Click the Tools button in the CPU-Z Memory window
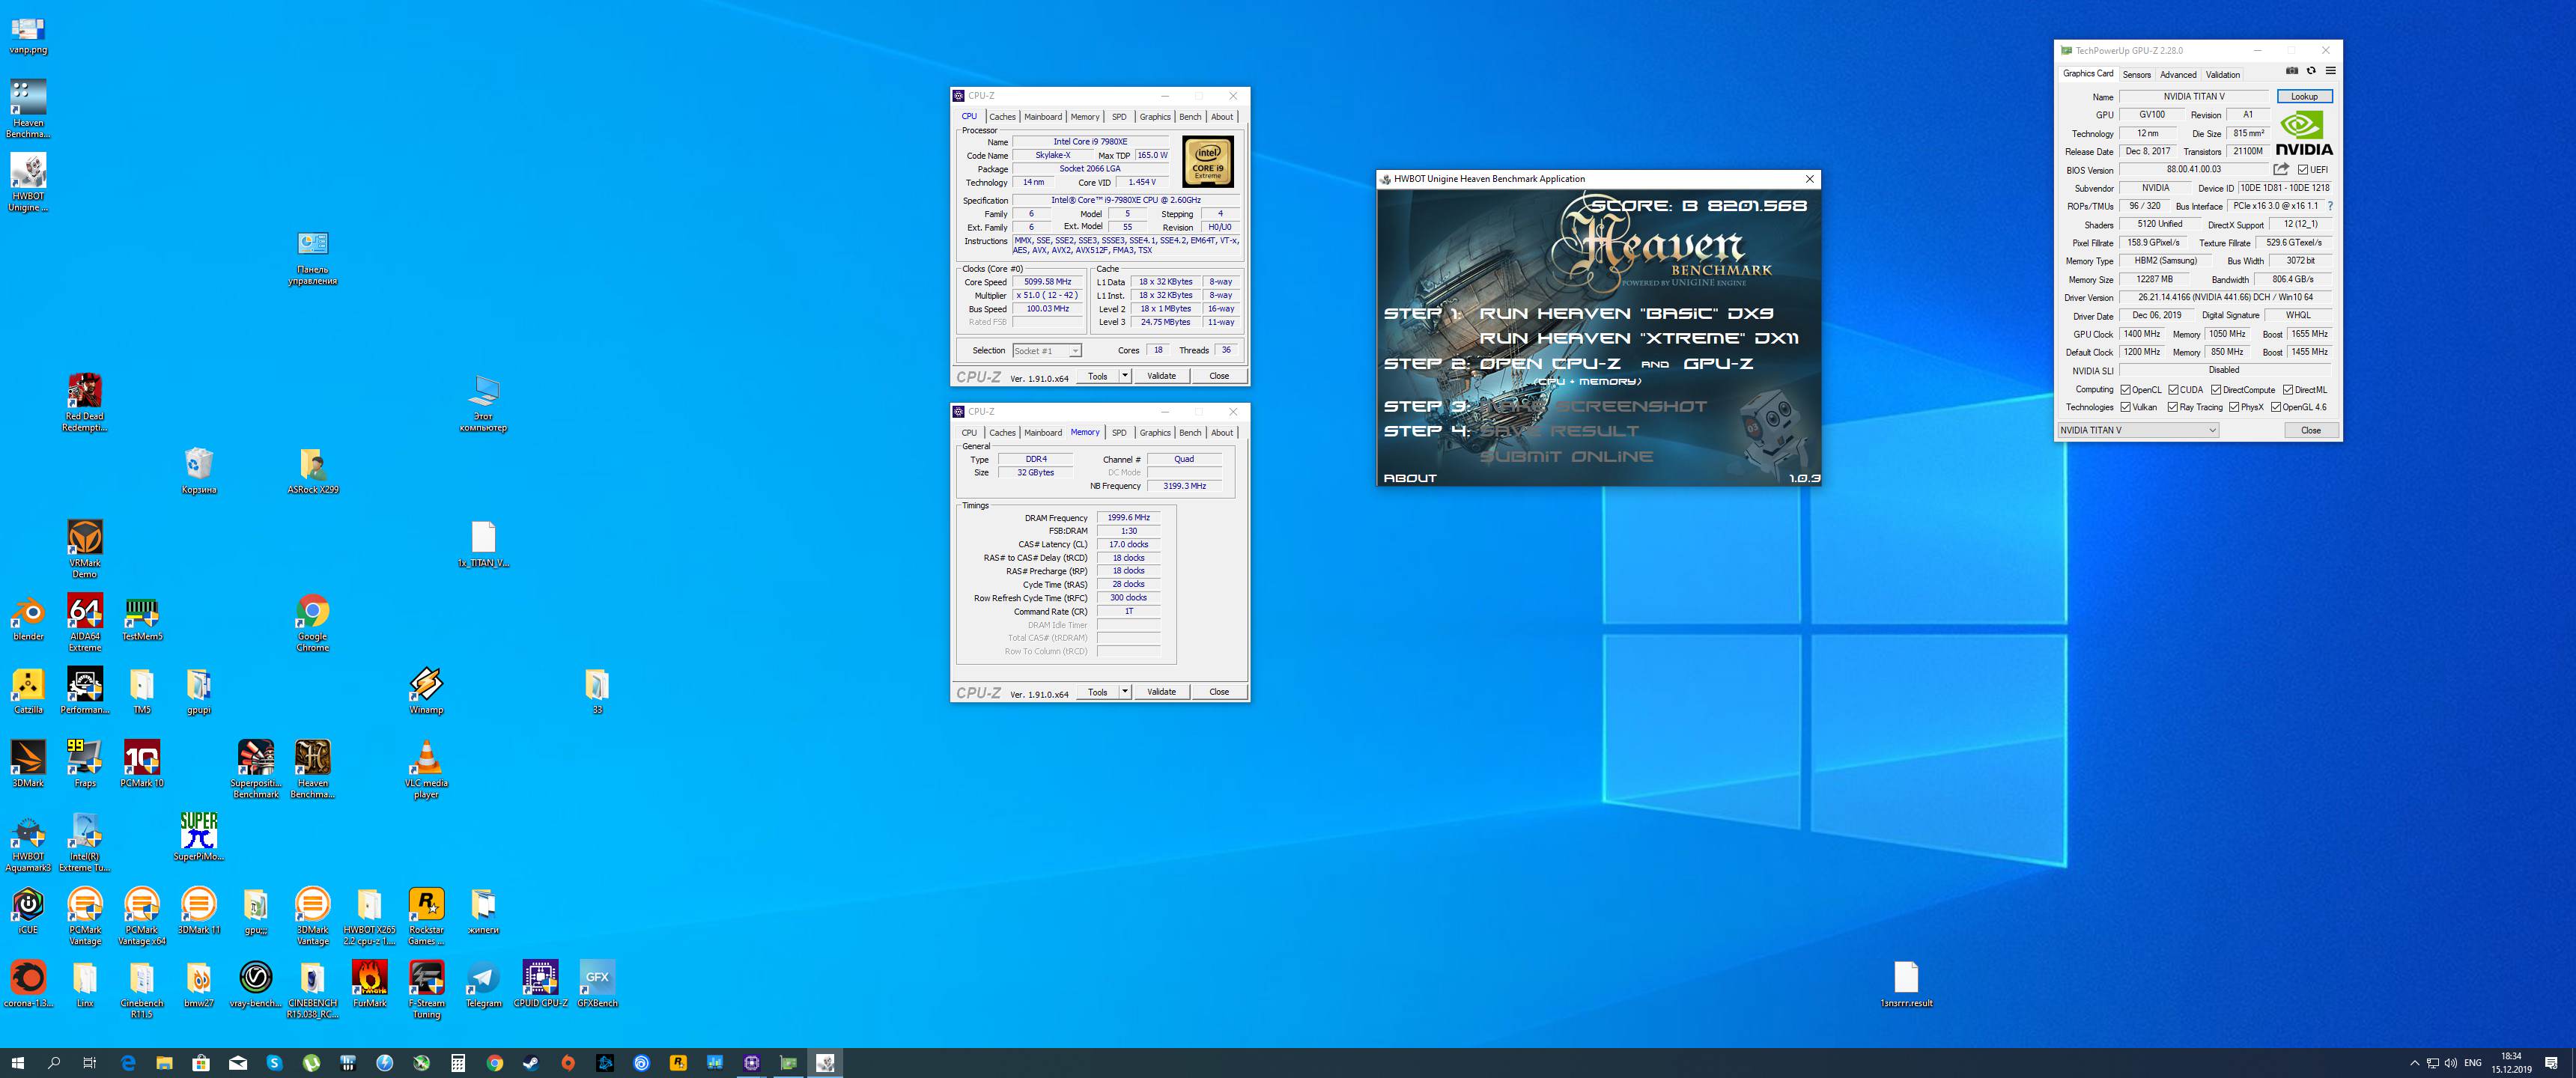The width and height of the screenshot is (2576, 1078). [x=1097, y=692]
